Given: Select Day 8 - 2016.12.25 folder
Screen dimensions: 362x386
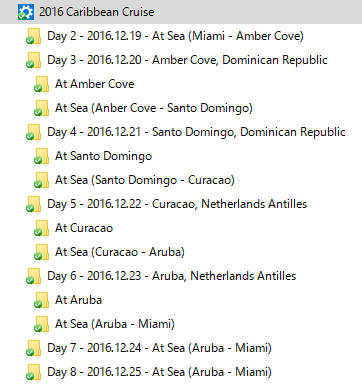Looking at the screenshot, I should (159, 372).
